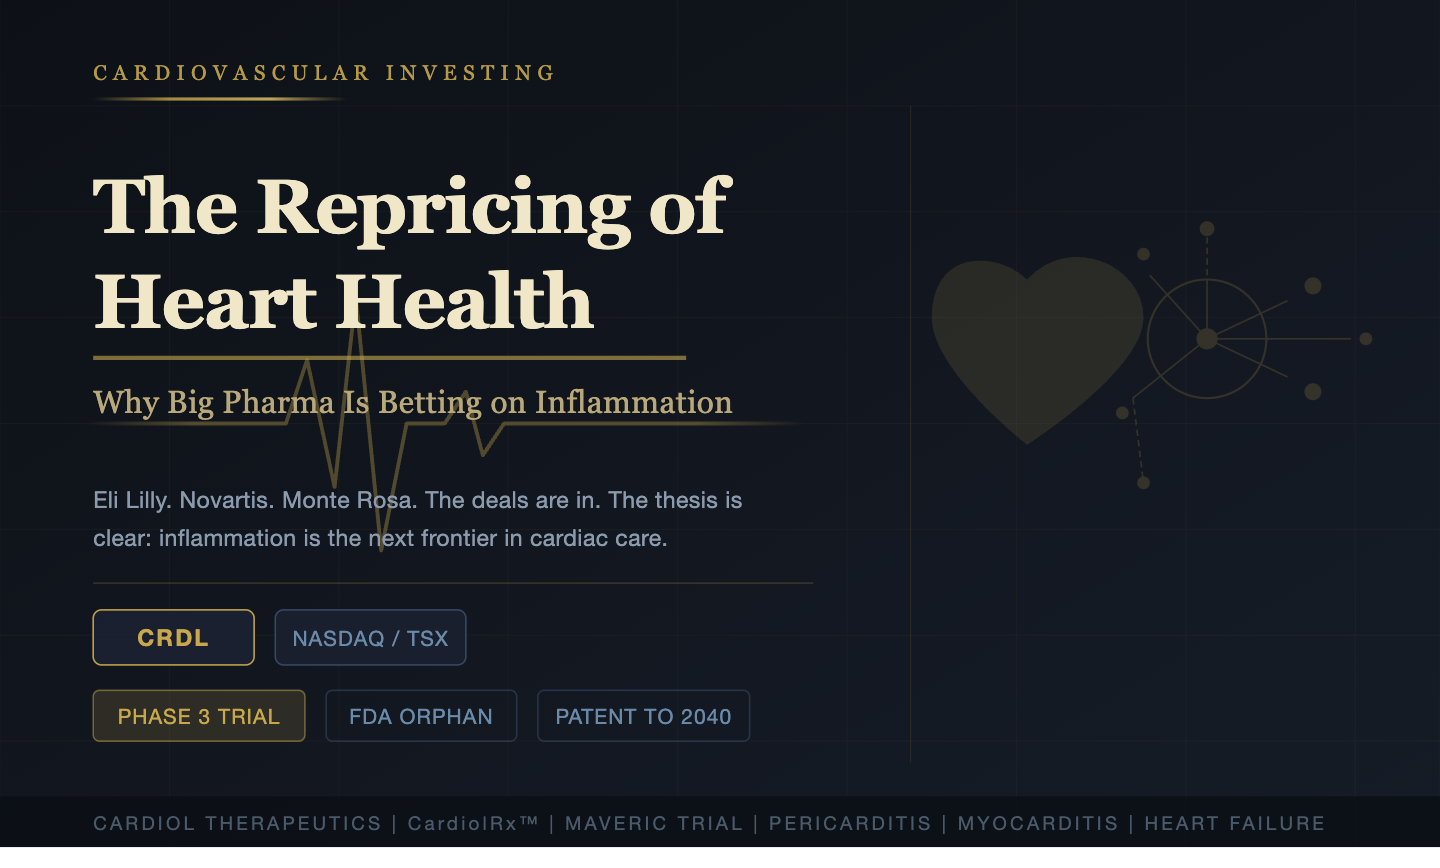Click the NASDAQ / TSX exchange badge
This screenshot has width=1440, height=868.
(x=370, y=638)
